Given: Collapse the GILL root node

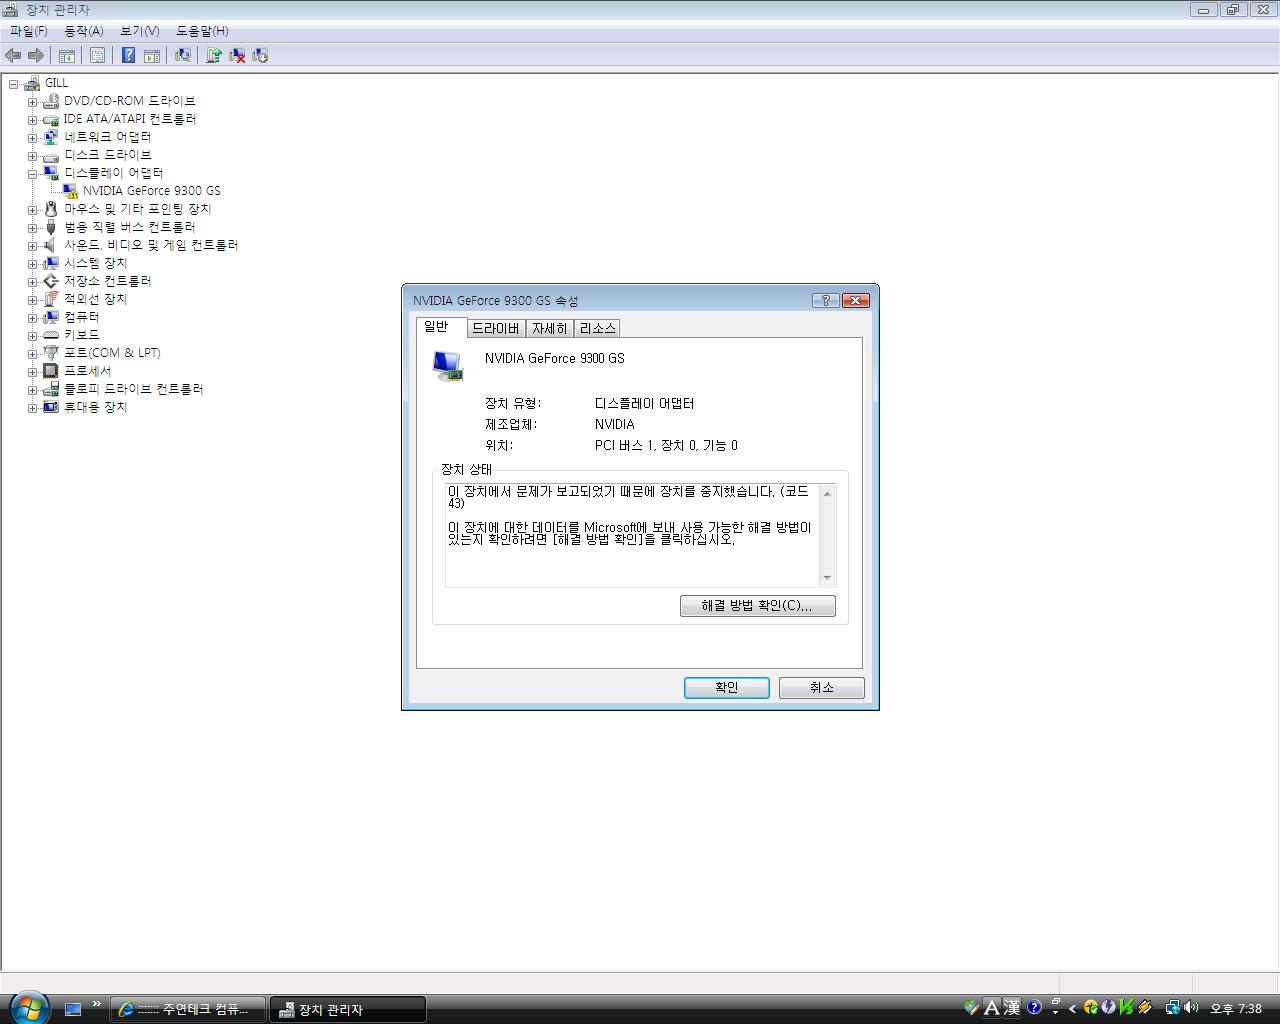Looking at the screenshot, I should (x=14, y=84).
